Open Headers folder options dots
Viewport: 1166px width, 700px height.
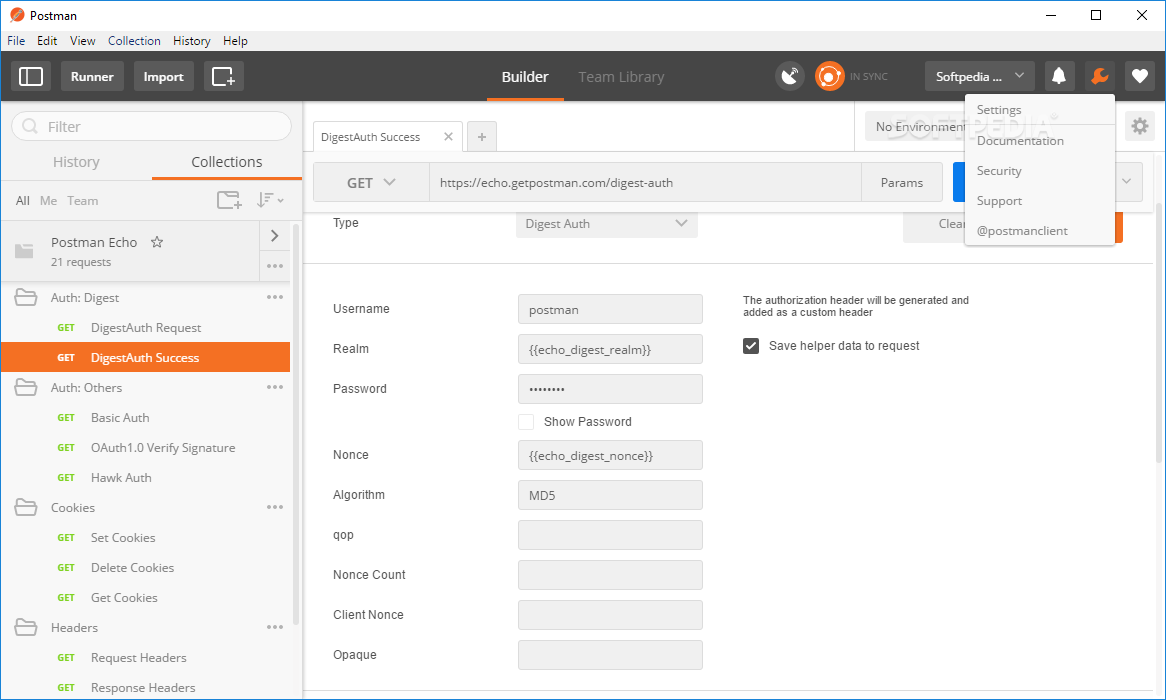click(x=274, y=628)
